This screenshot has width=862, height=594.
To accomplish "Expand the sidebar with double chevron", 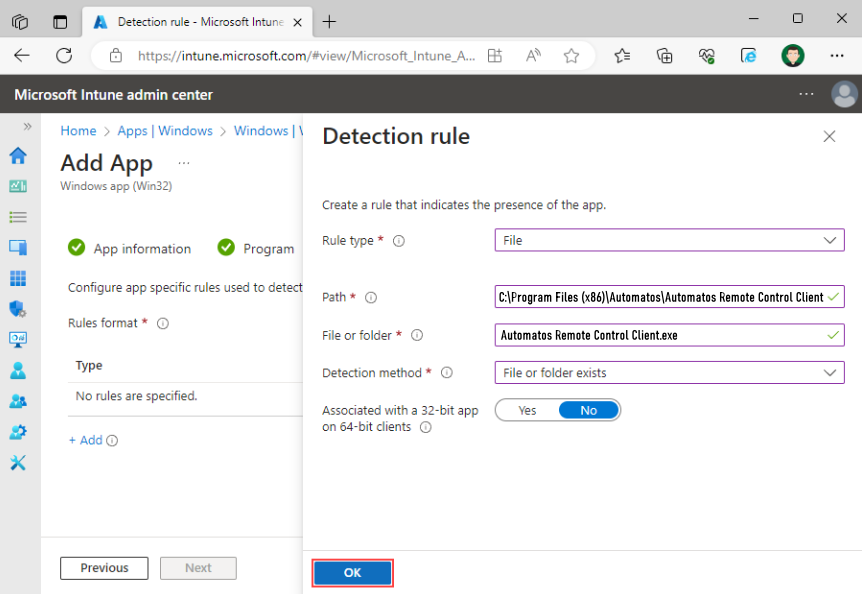I will tap(27, 127).
